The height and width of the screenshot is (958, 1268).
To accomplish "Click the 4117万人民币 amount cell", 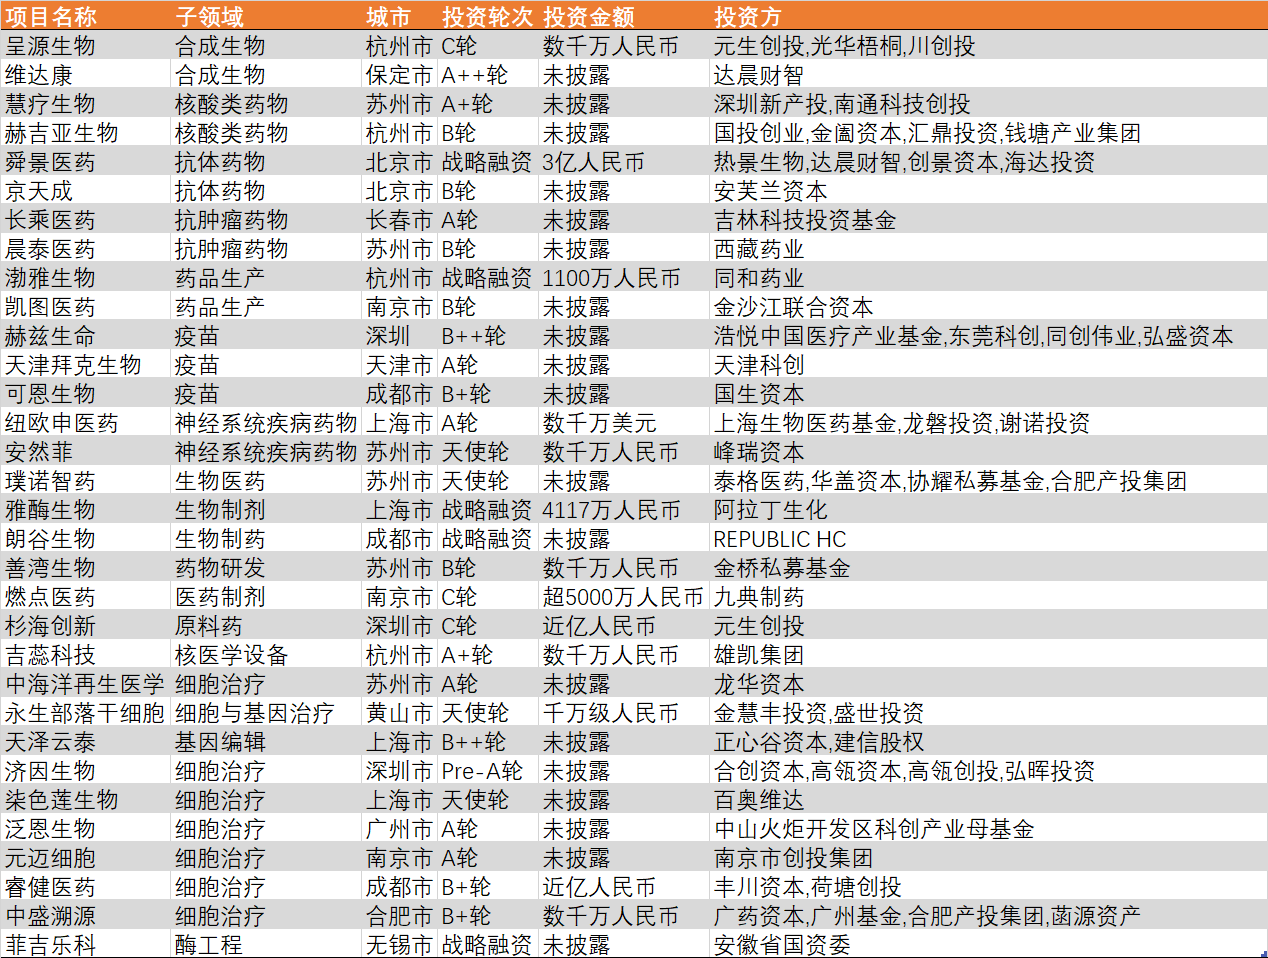I will tap(611, 510).
